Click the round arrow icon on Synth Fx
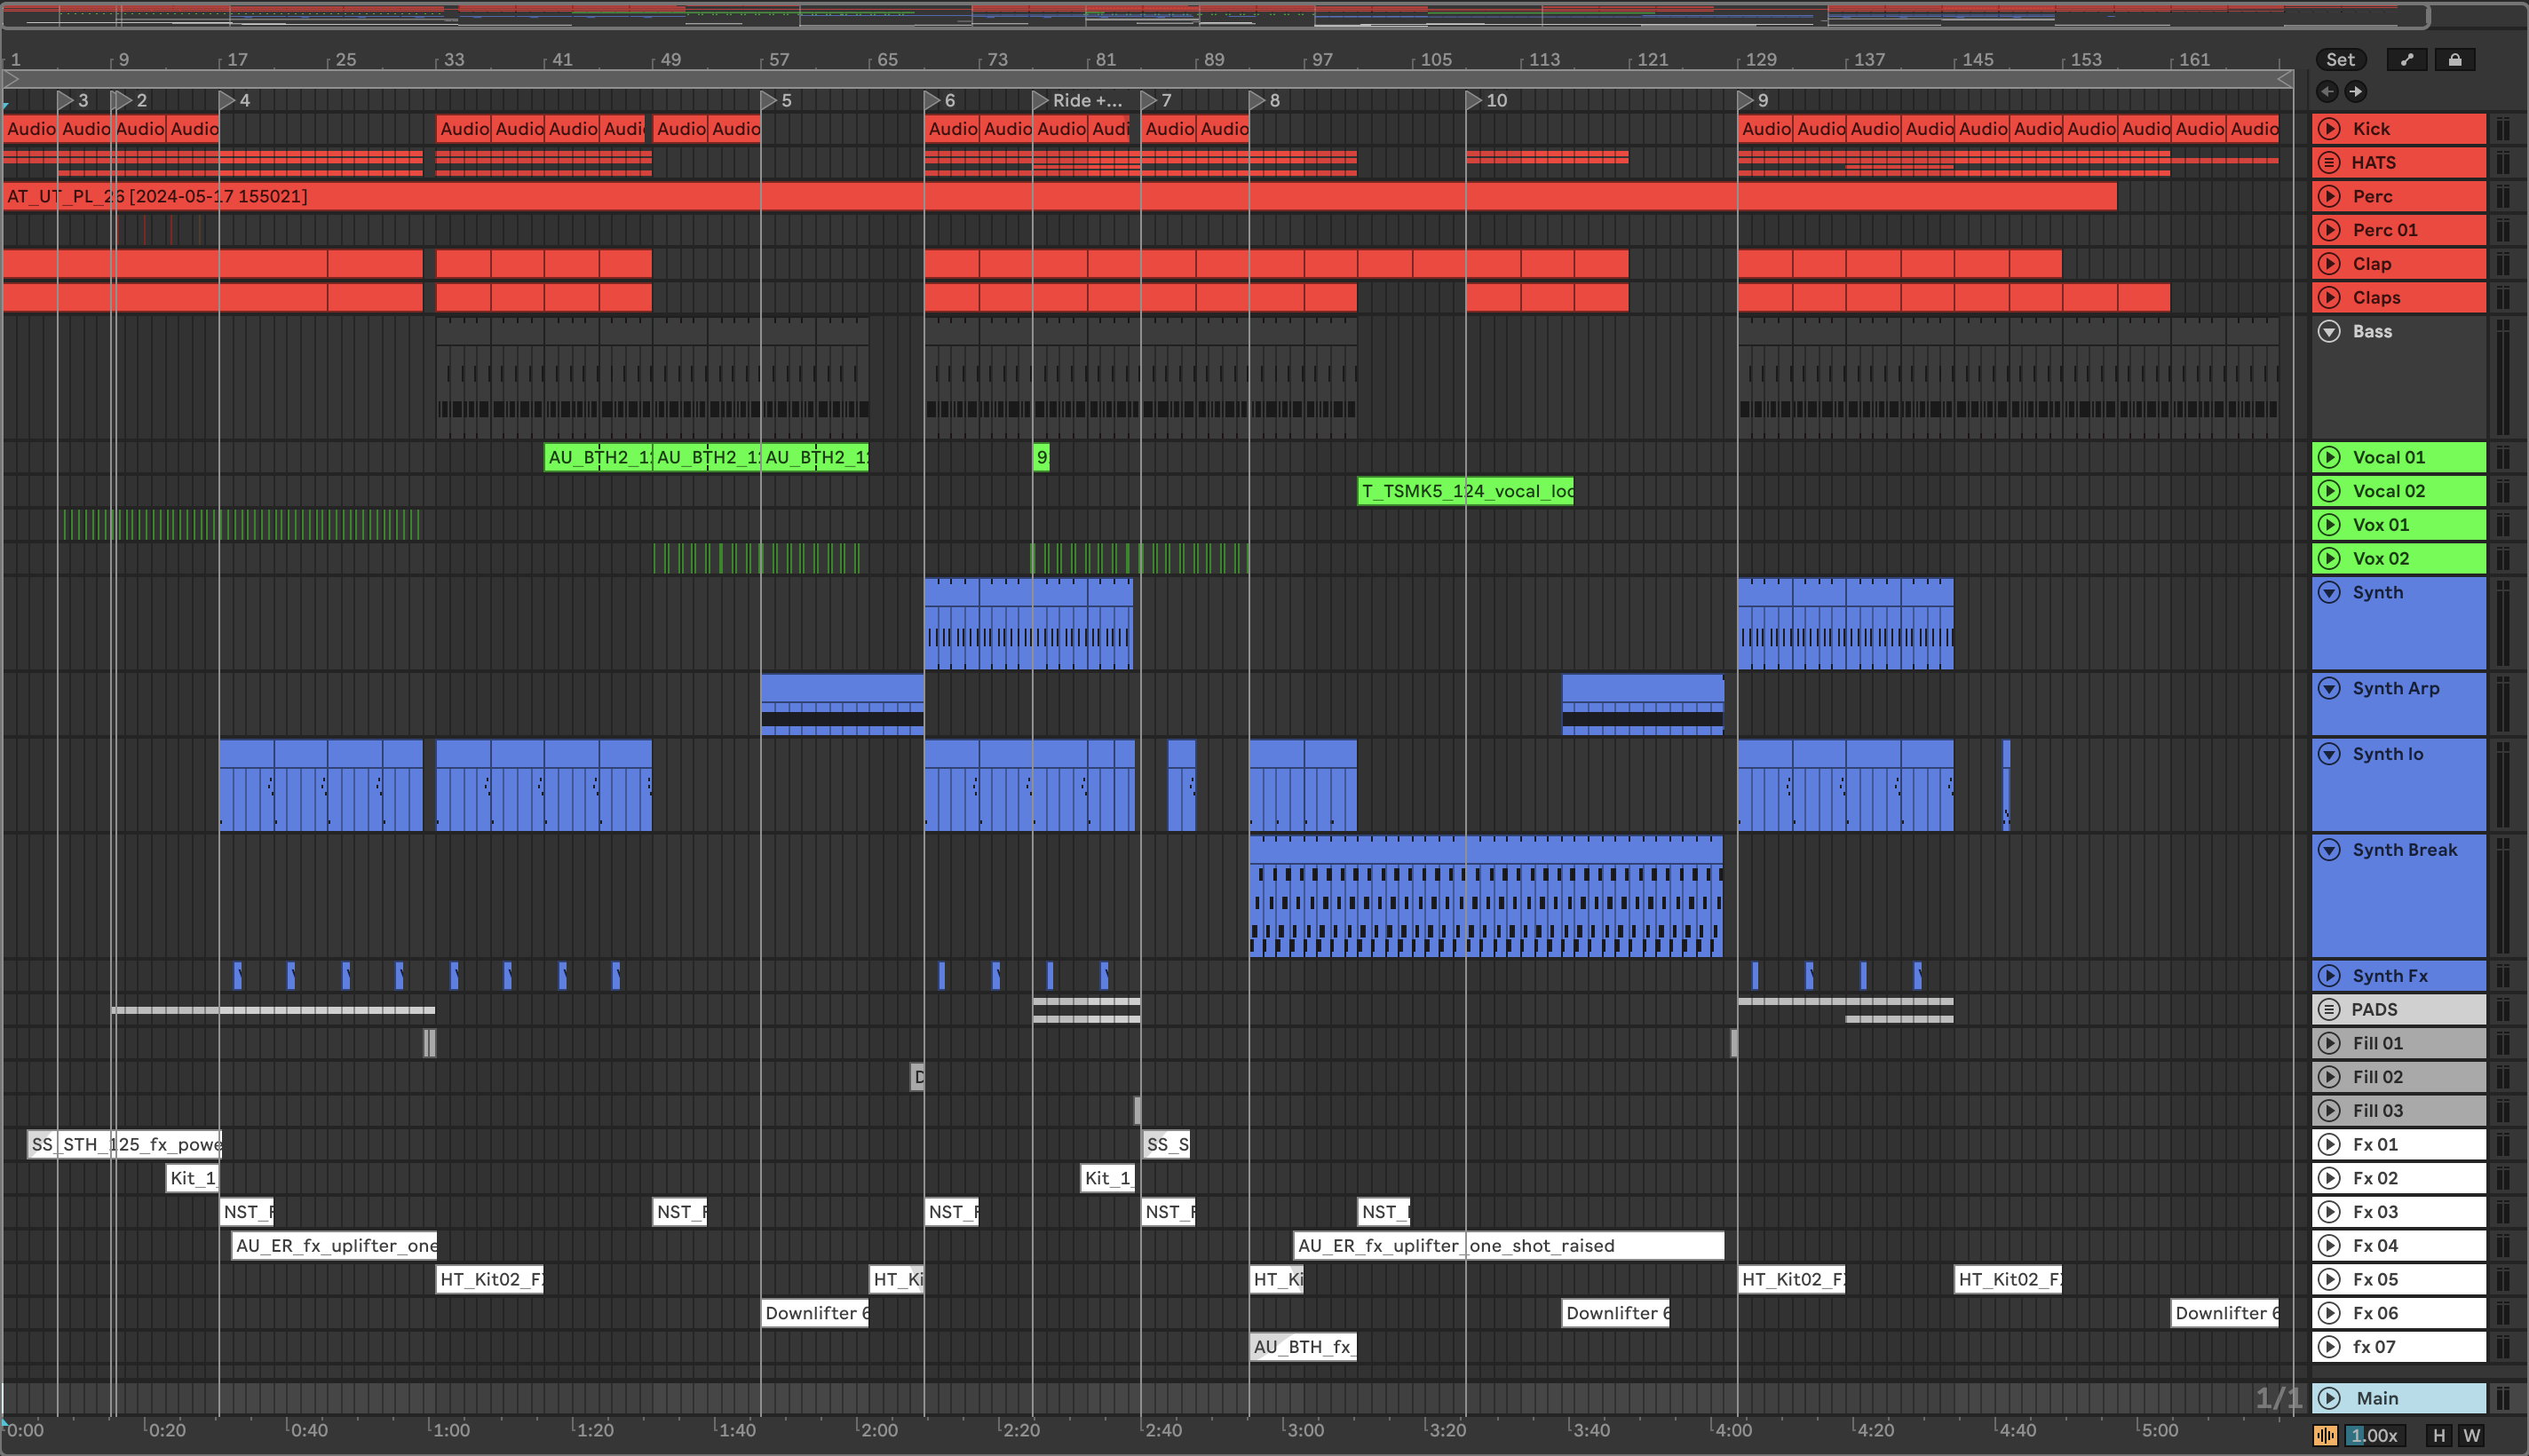This screenshot has width=2529, height=1456. pos(2329,976)
